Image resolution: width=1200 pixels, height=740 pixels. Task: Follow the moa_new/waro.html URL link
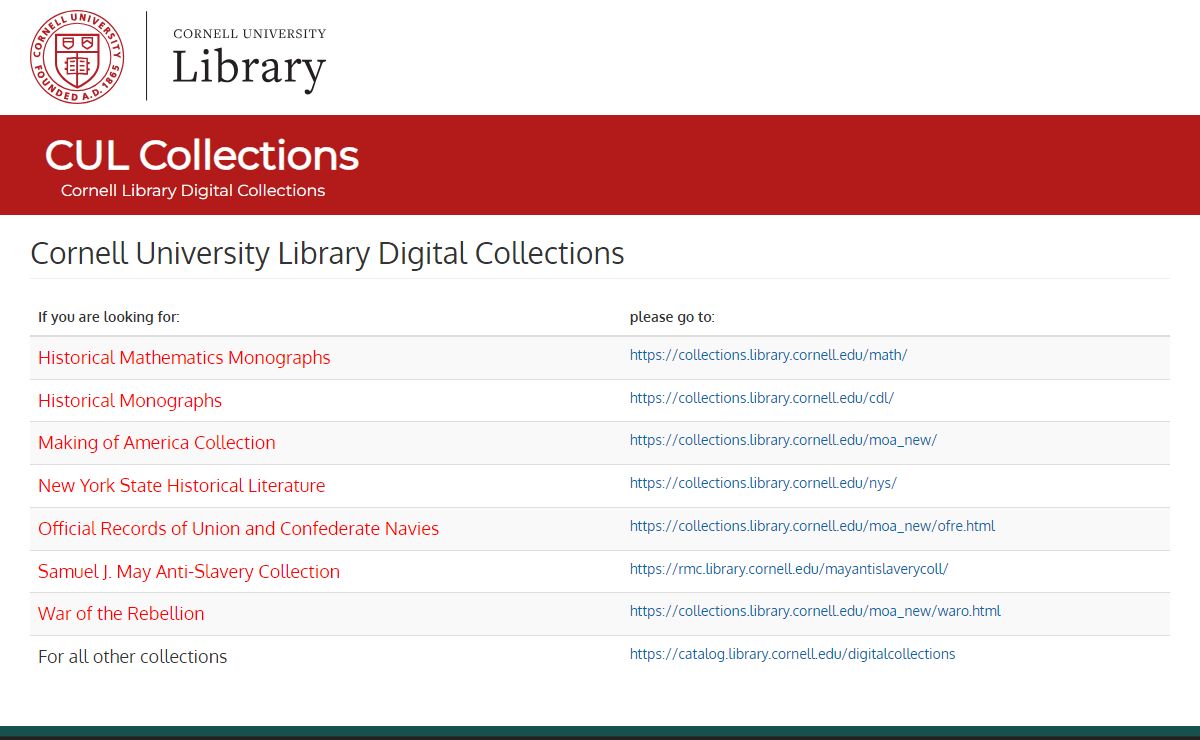(815, 610)
